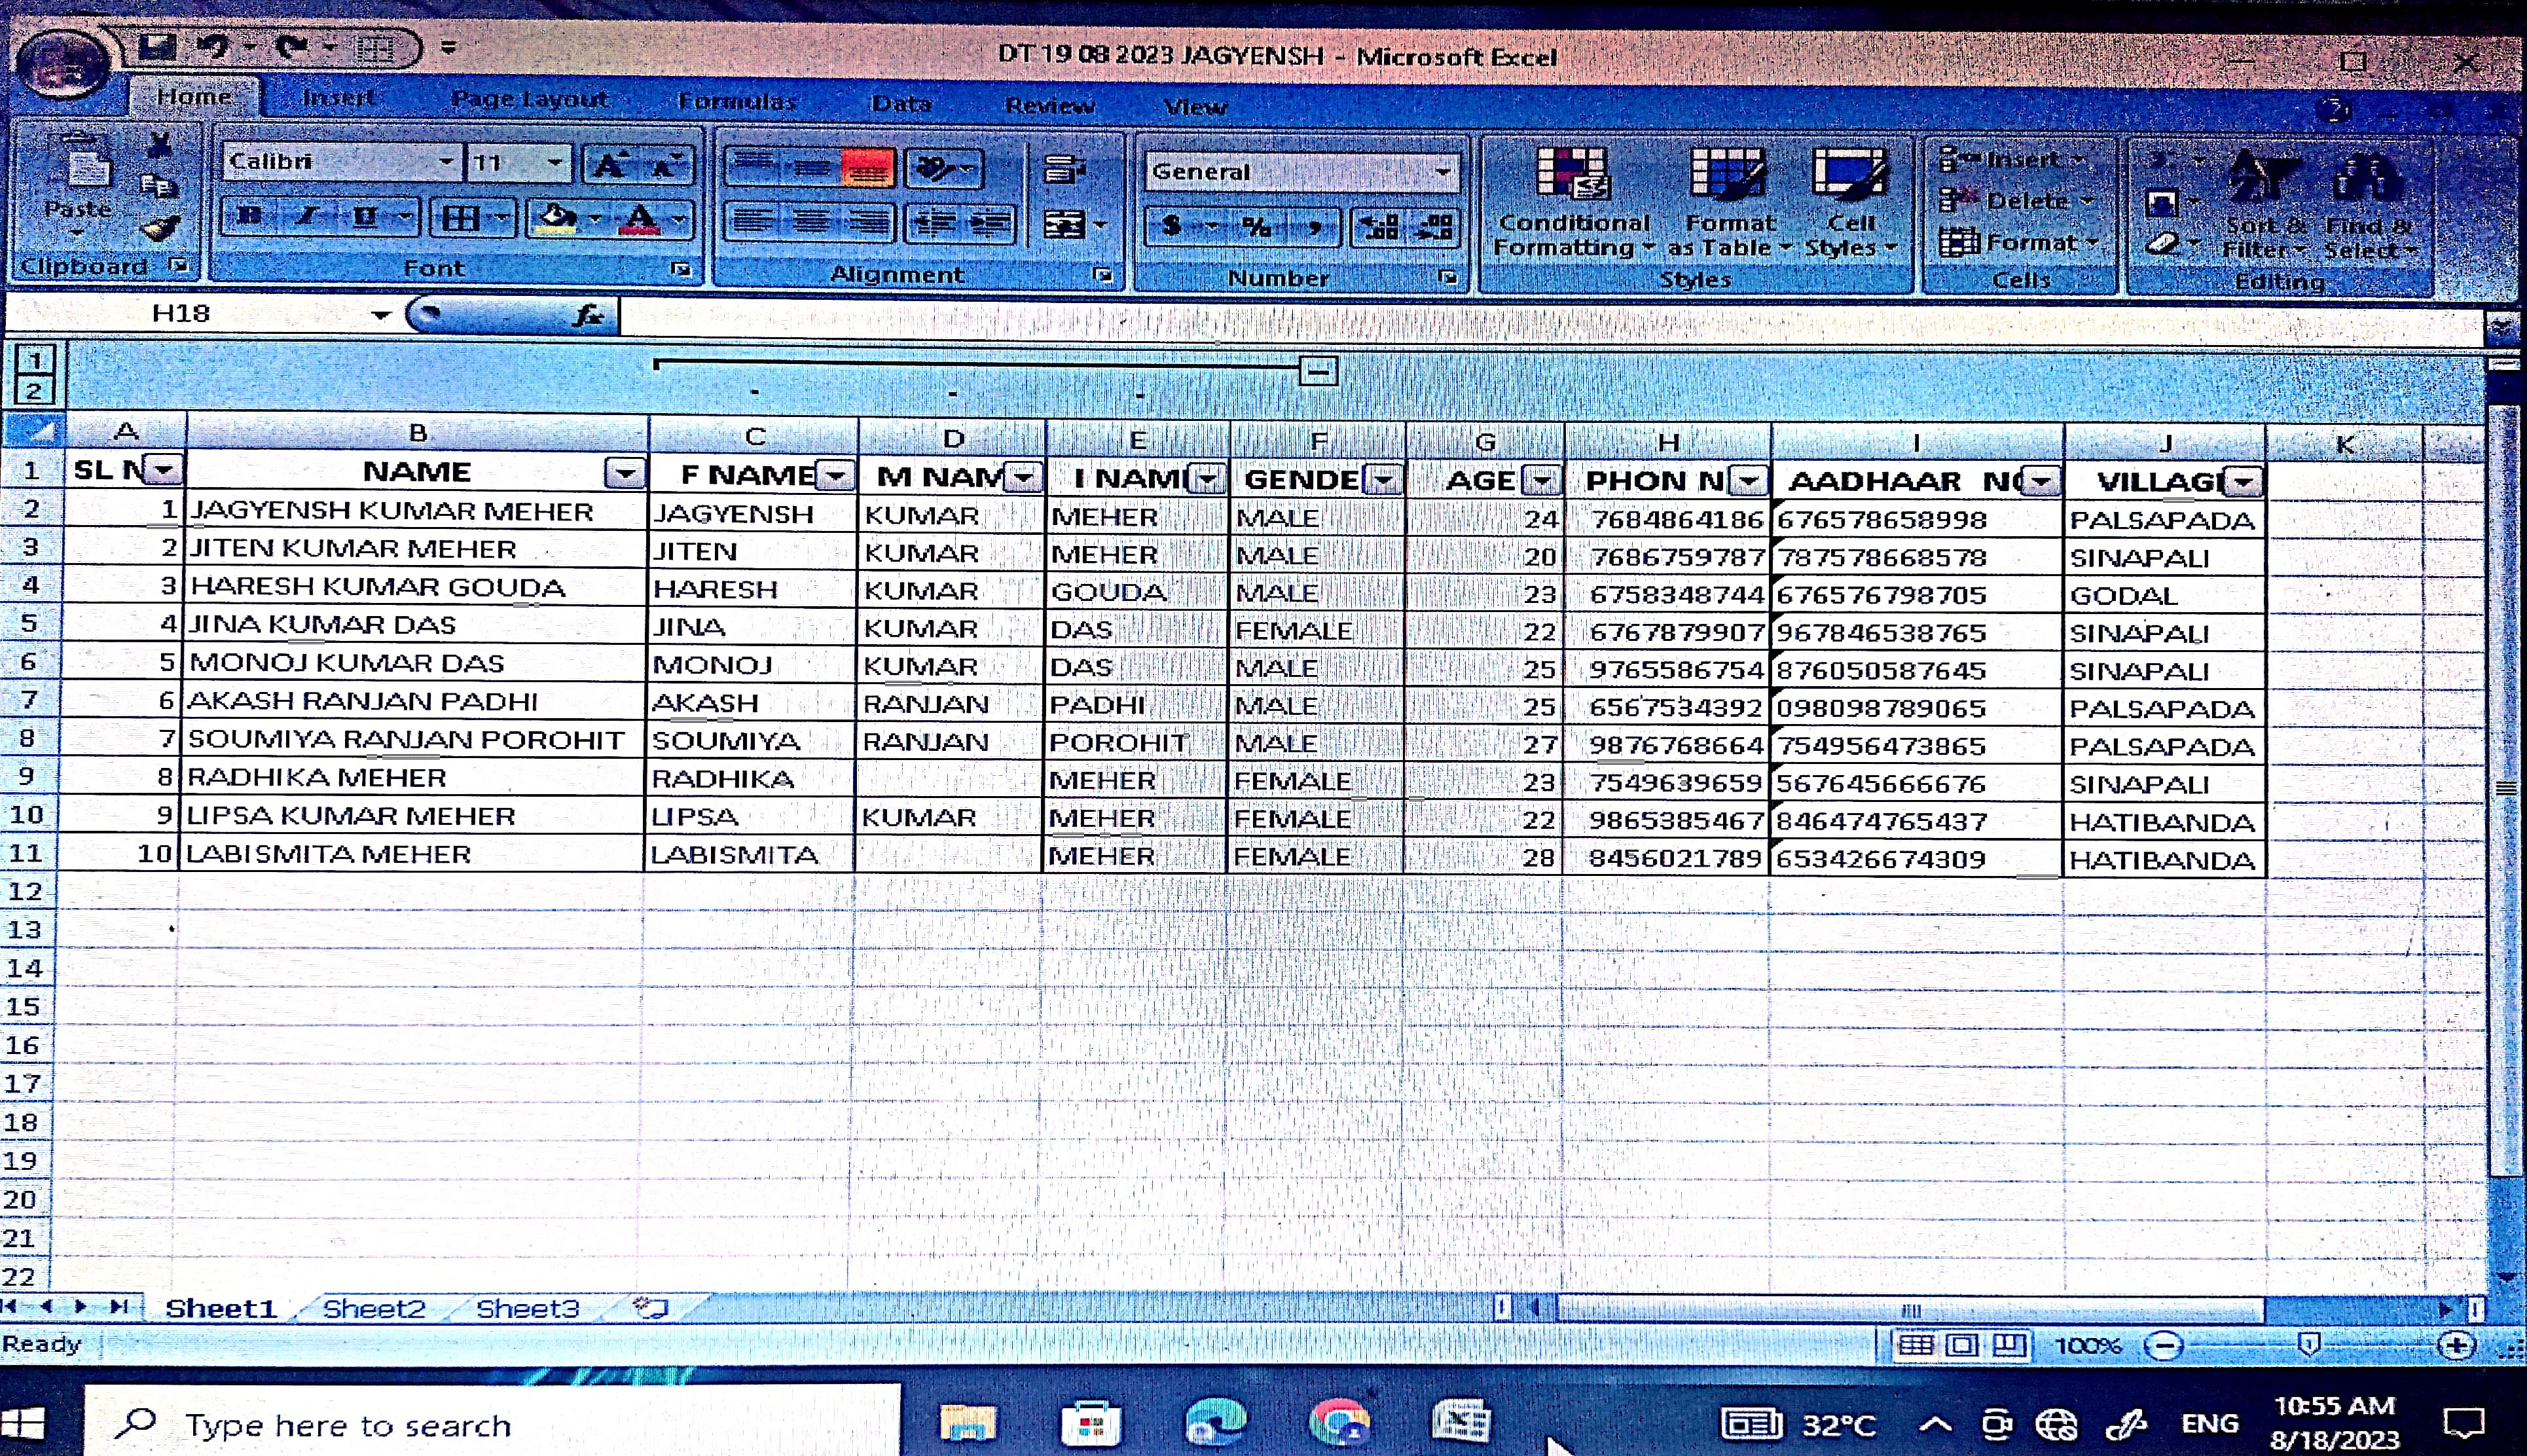
Task: Expand the font size dropdown
Action: tap(554, 163)
